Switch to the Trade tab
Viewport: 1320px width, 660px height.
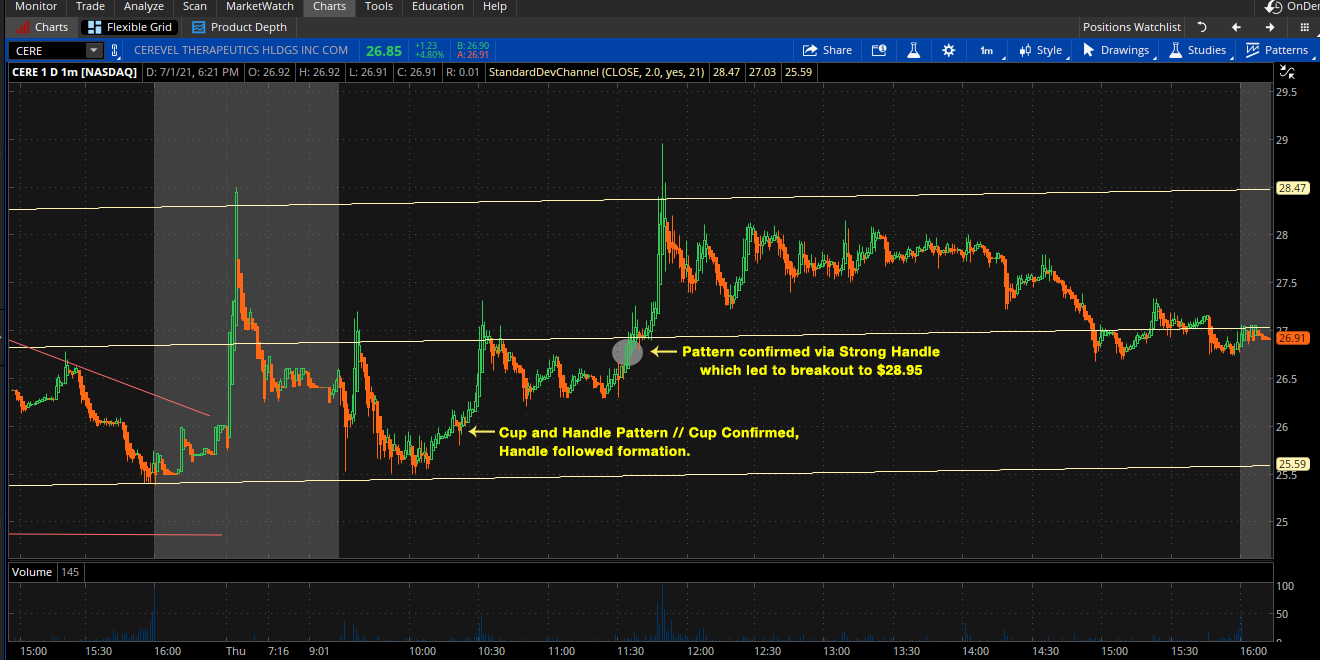90,6
